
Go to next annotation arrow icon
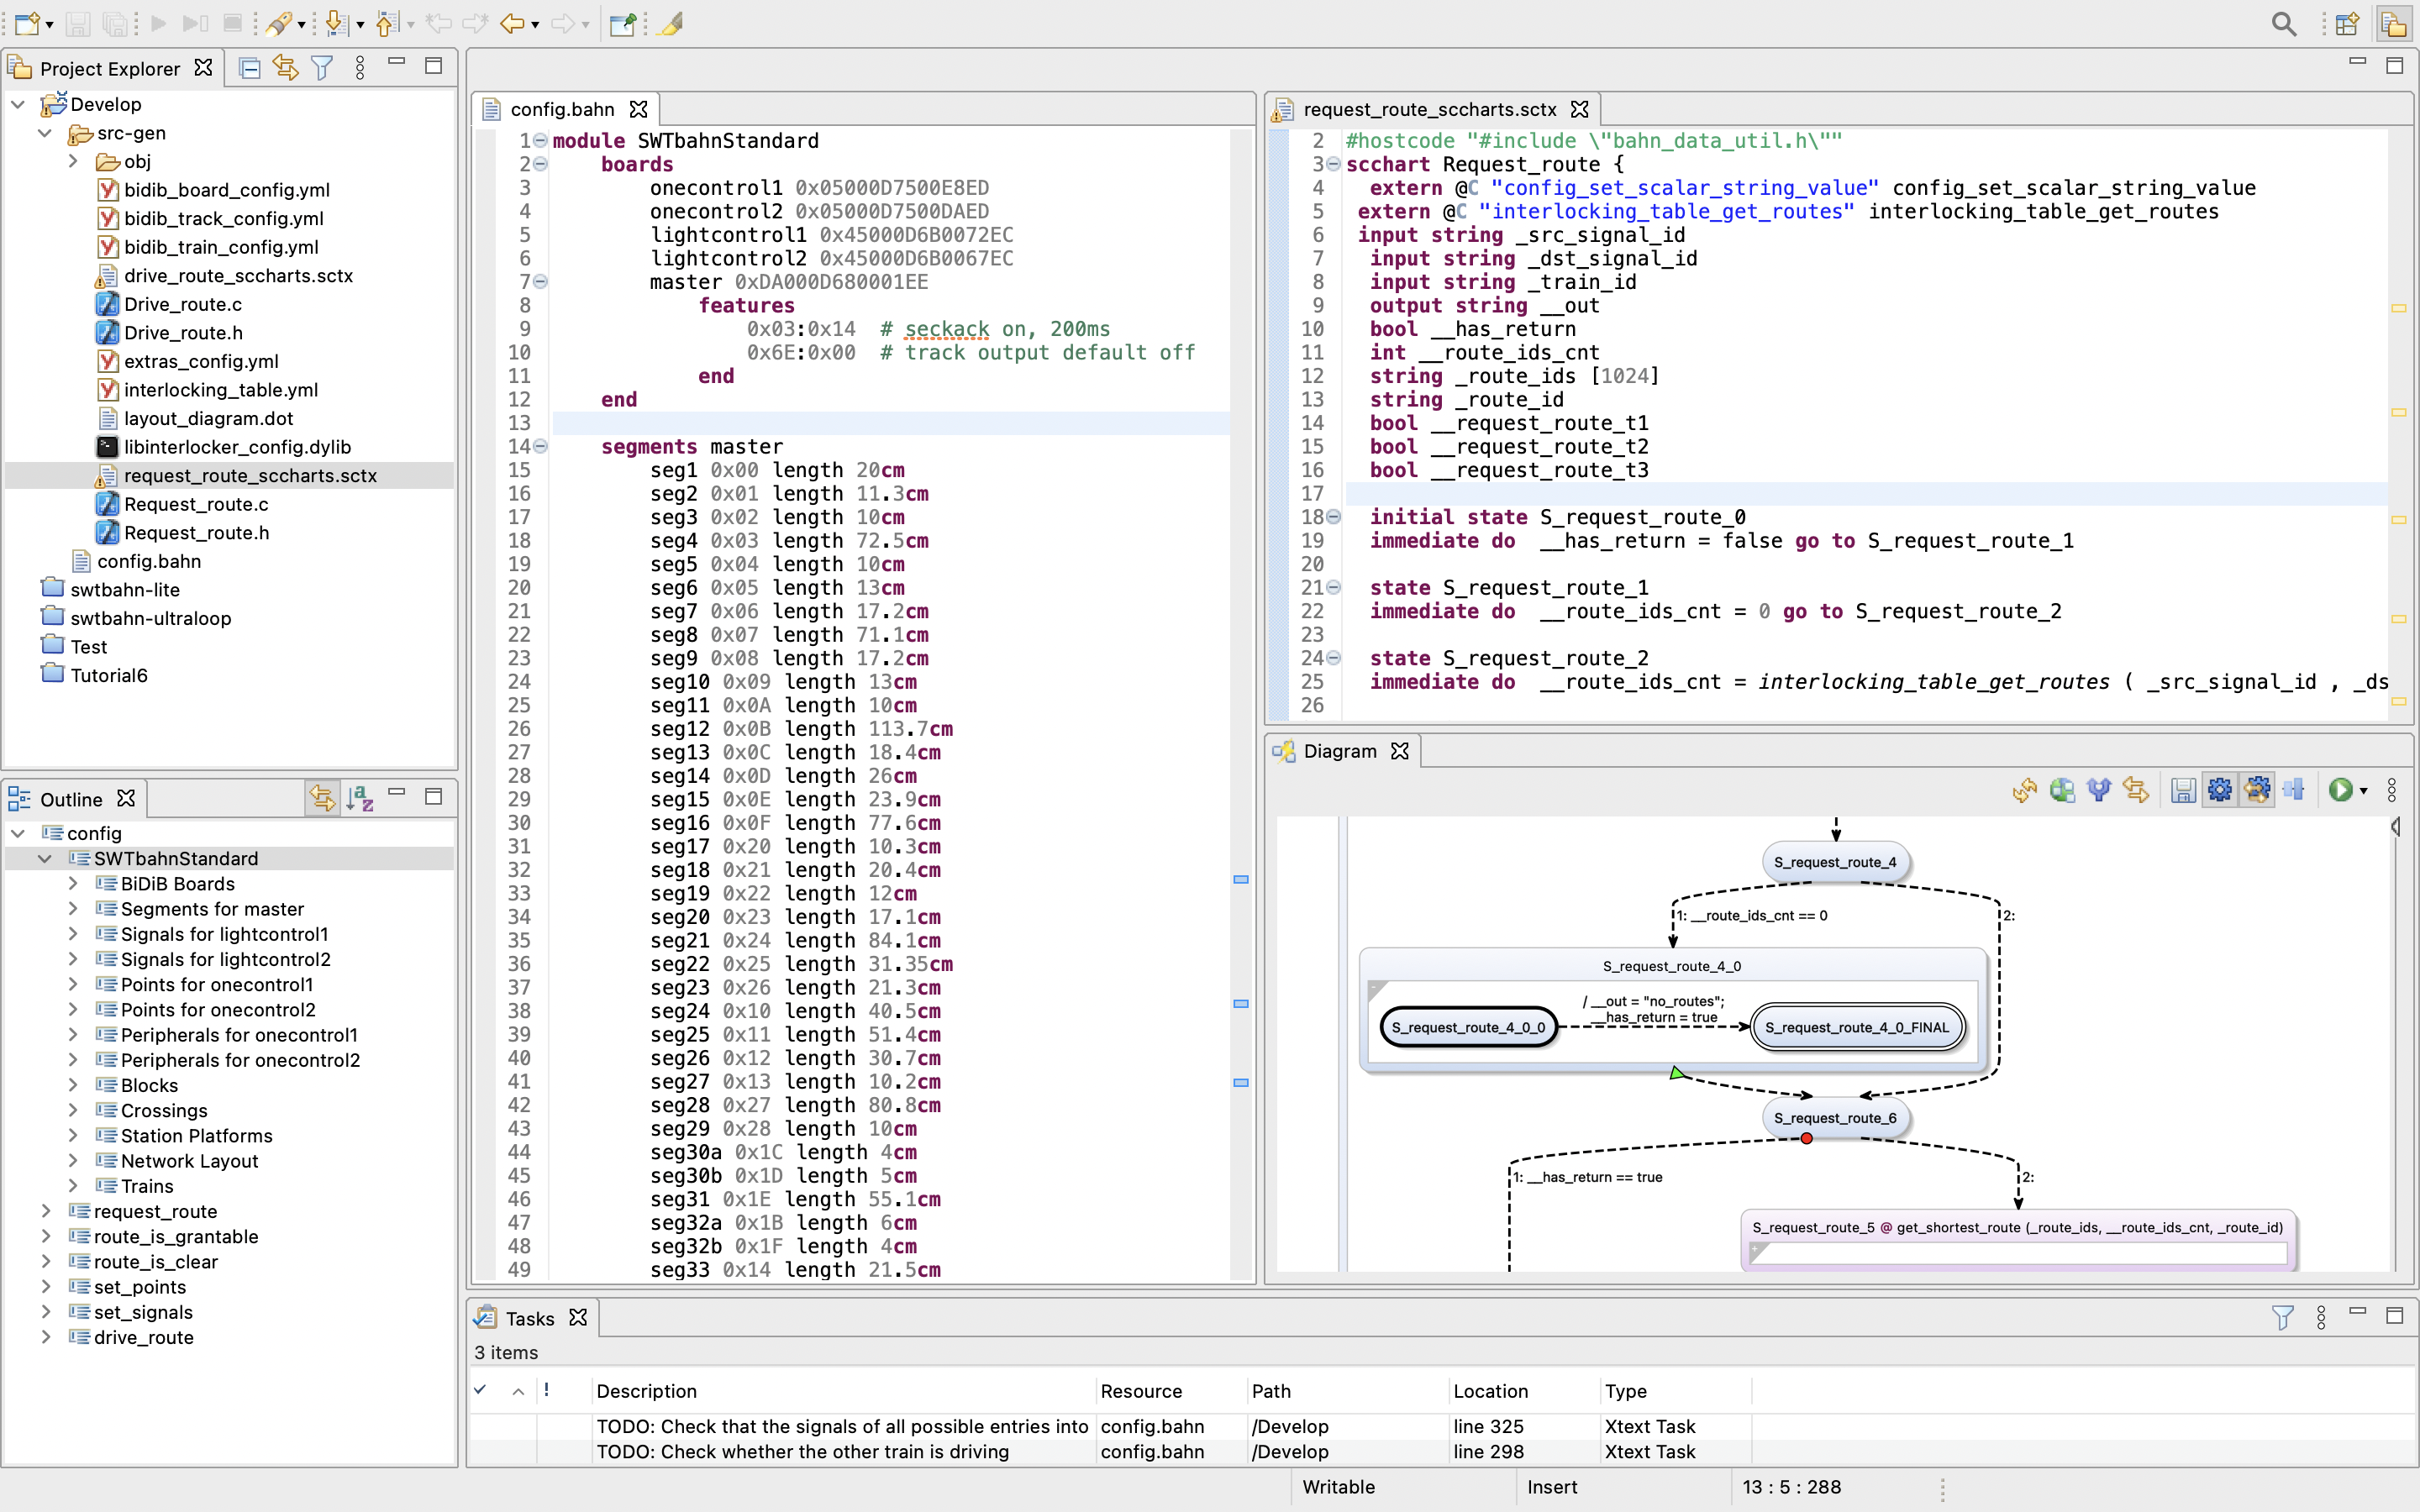[337, 23]
